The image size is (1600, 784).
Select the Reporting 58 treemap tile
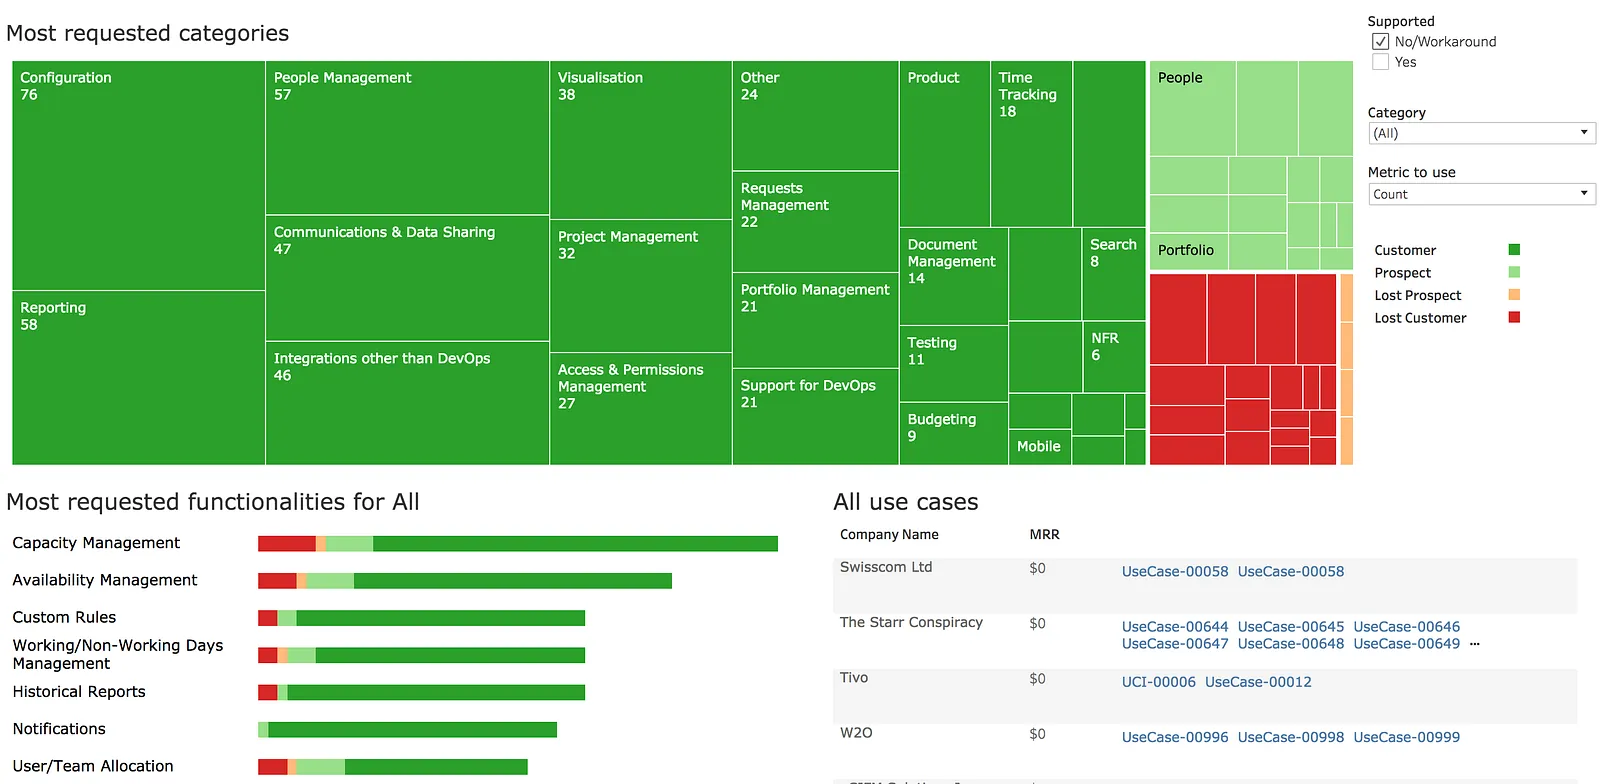(139, 378)
